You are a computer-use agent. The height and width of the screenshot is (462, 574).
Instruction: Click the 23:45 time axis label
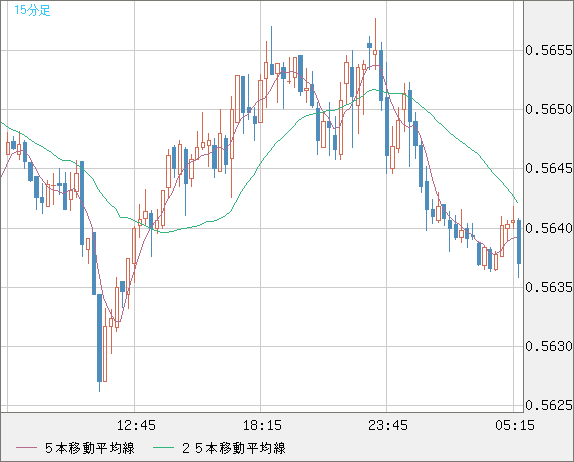coord(388,425)
